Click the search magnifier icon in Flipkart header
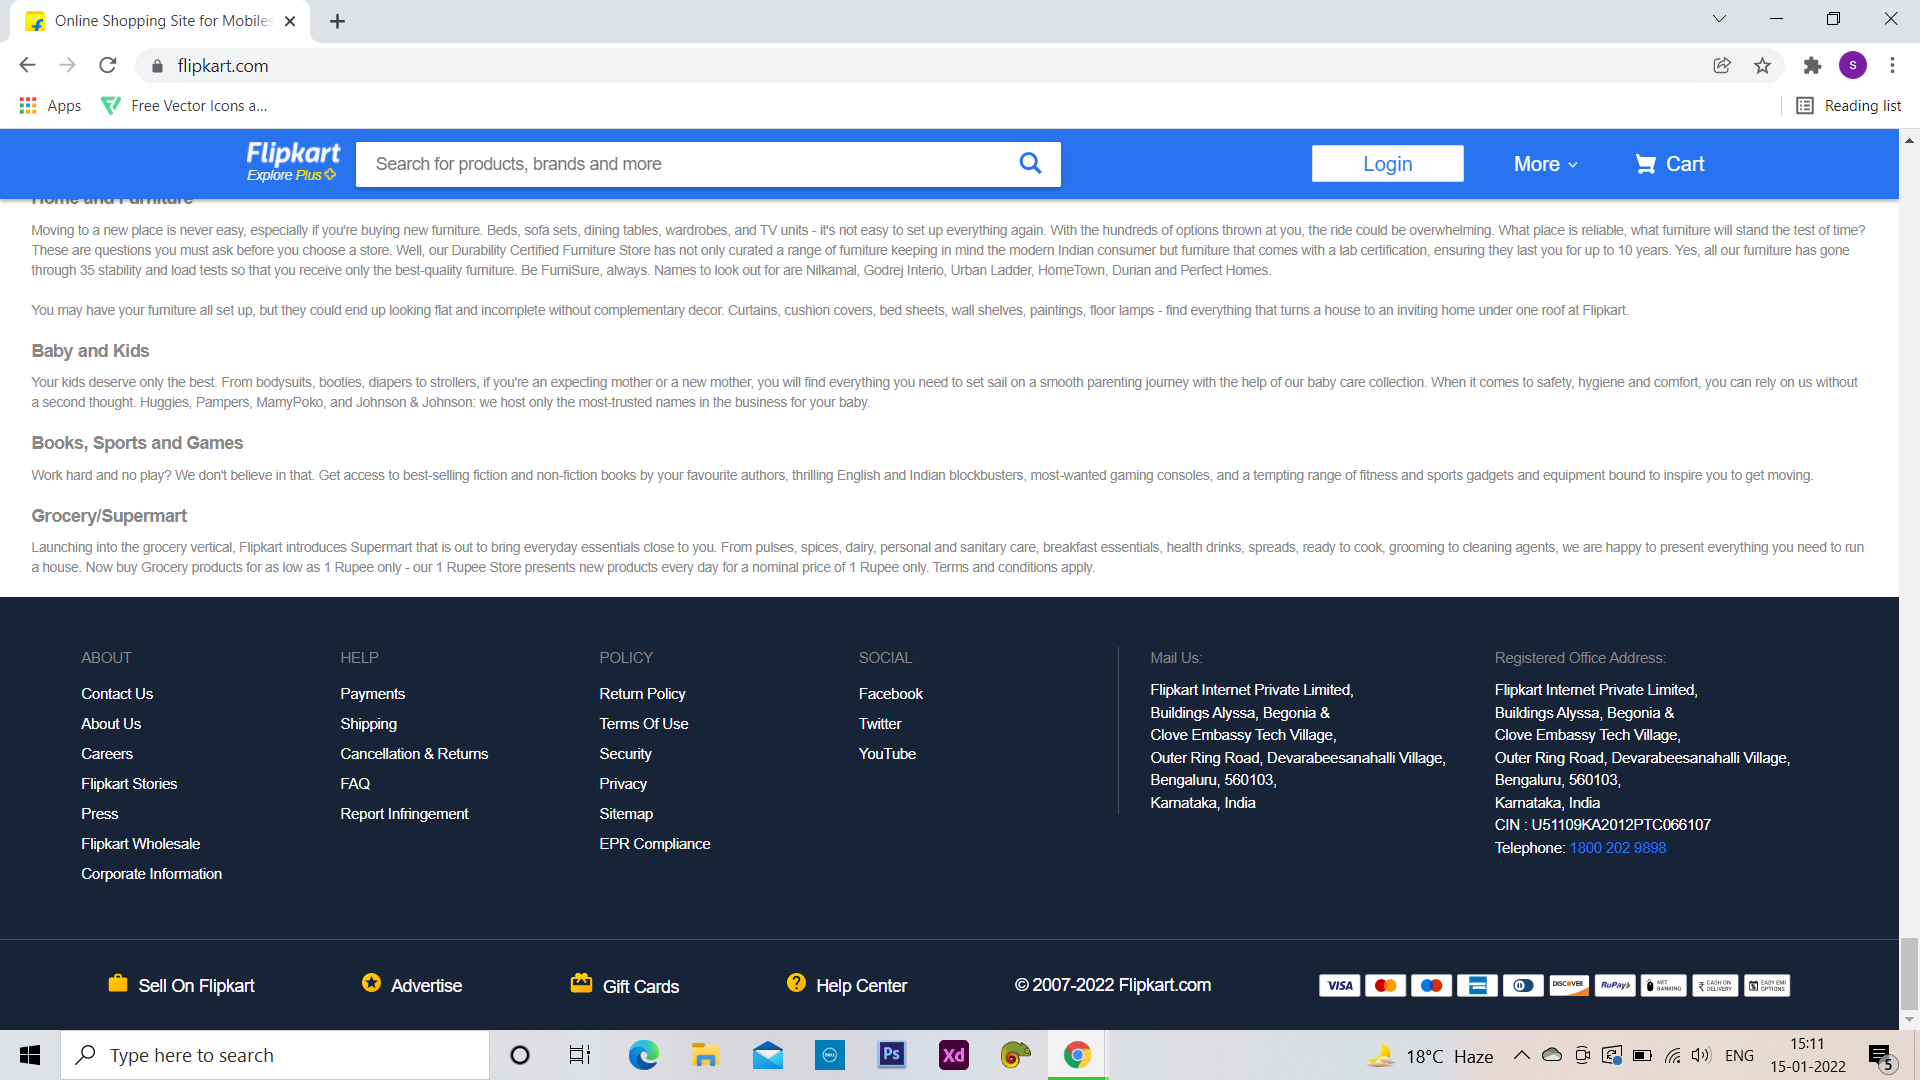The width and height of the screenshot is (1920, 1080). (x=1030, y=163)
